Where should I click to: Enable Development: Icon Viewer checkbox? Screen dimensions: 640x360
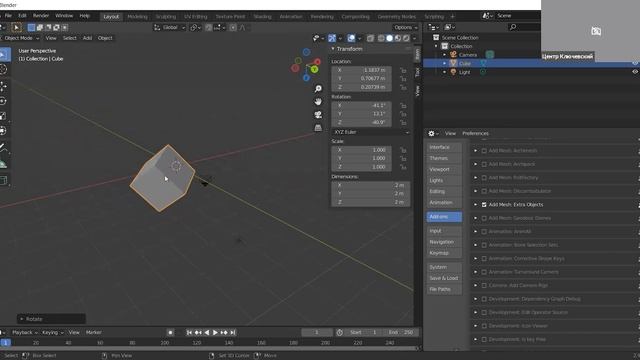click(484, 326)
